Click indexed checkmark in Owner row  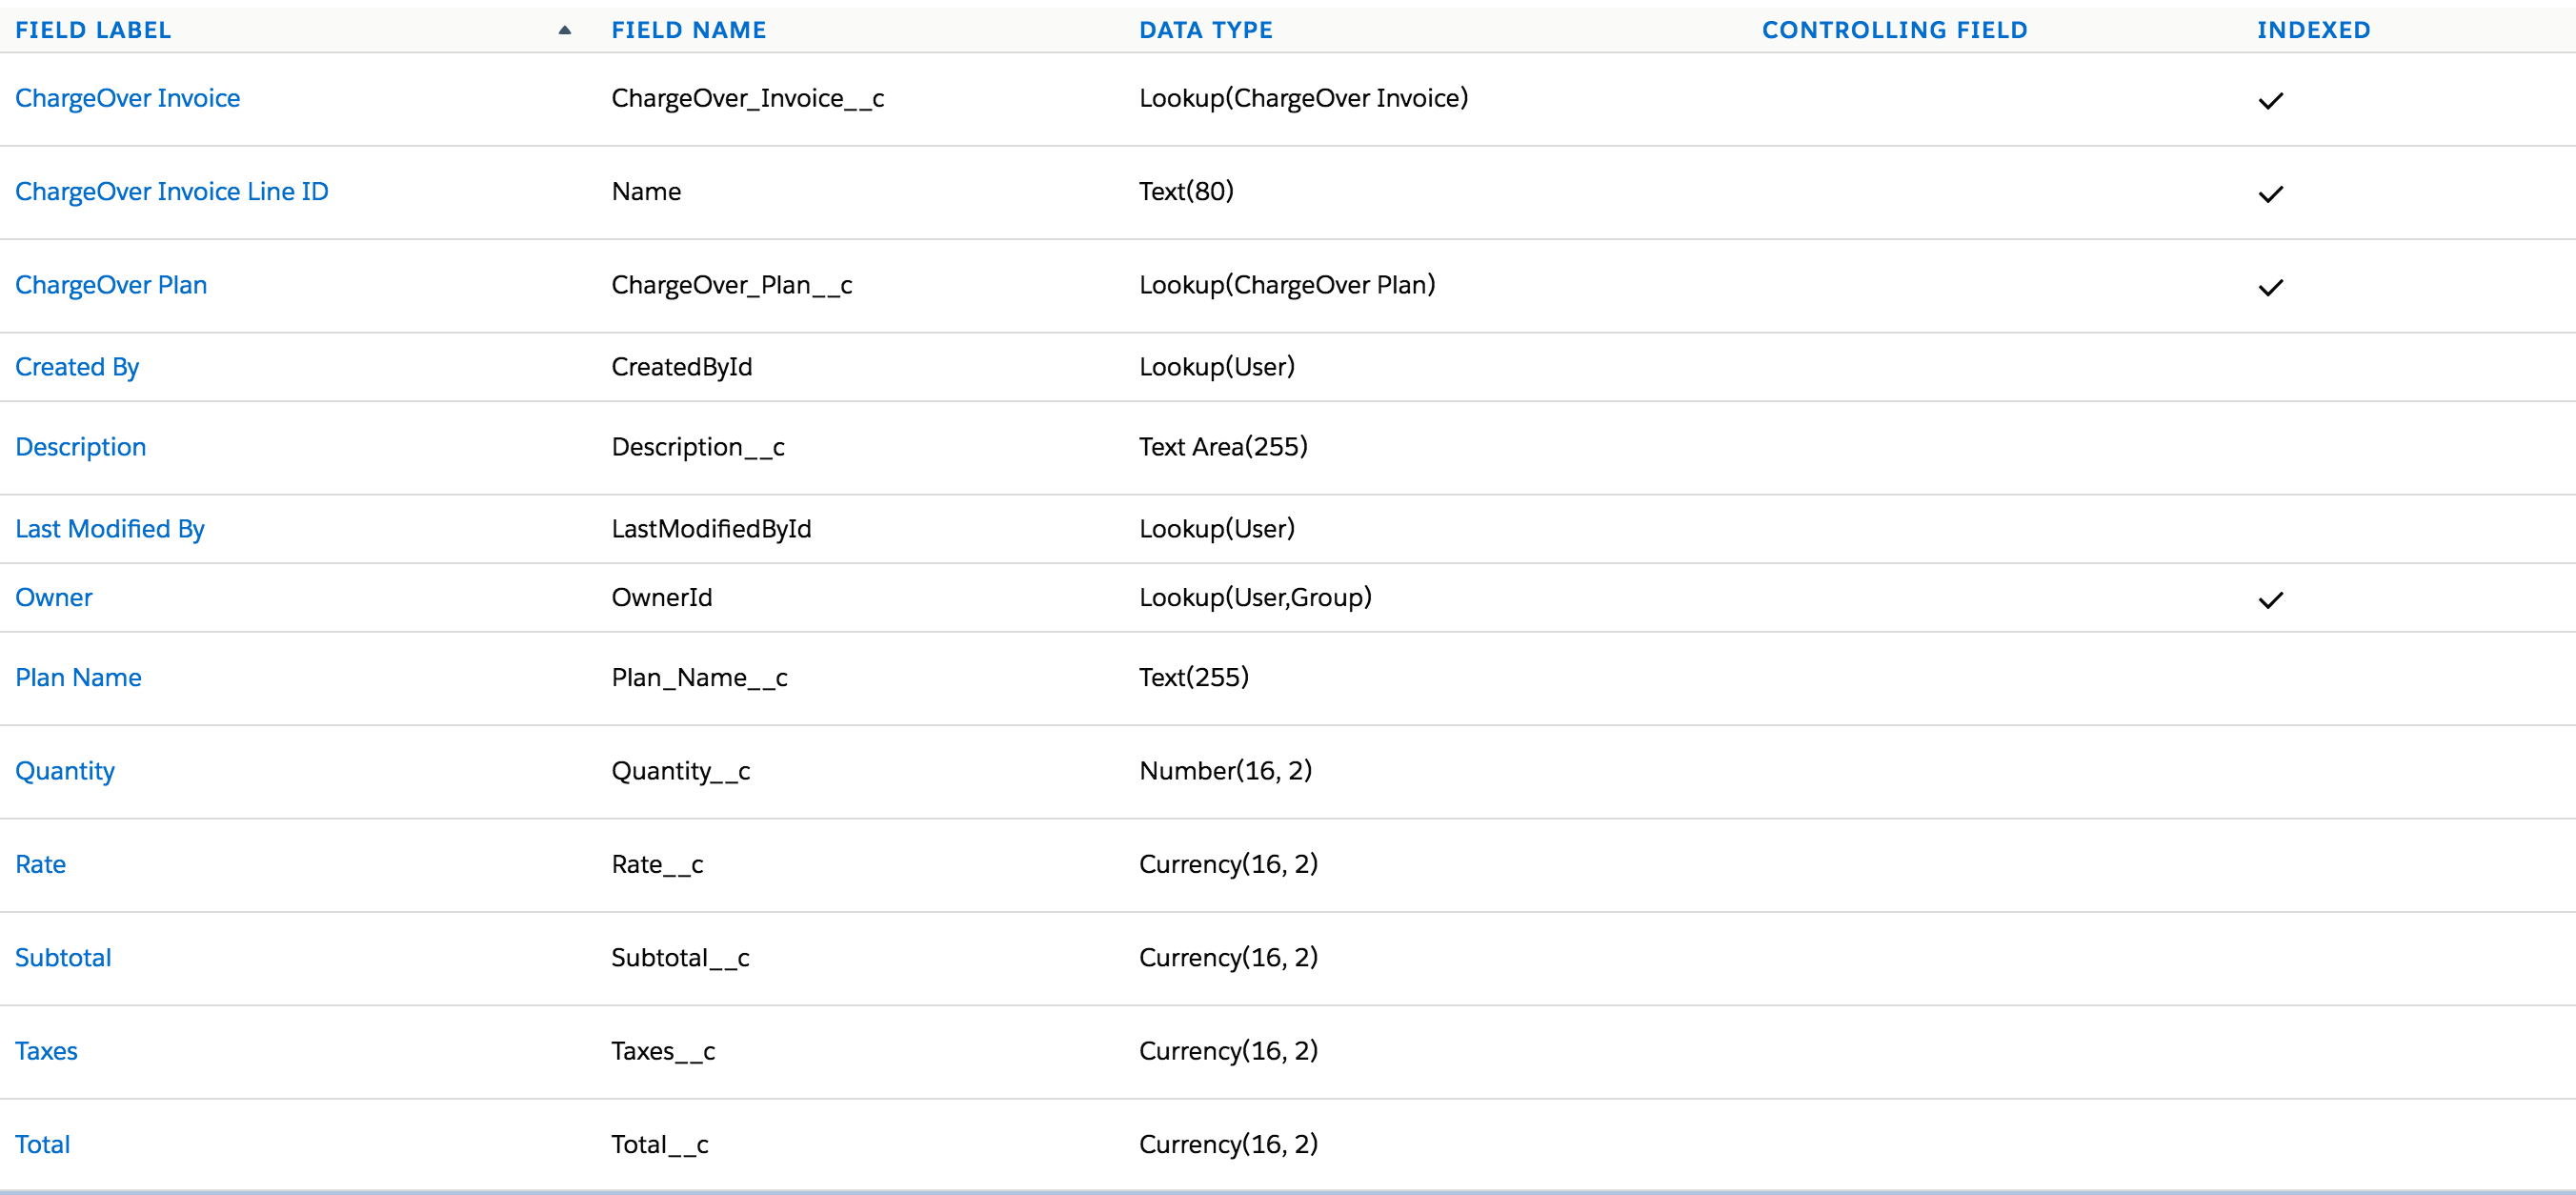tap(2270, 599)
